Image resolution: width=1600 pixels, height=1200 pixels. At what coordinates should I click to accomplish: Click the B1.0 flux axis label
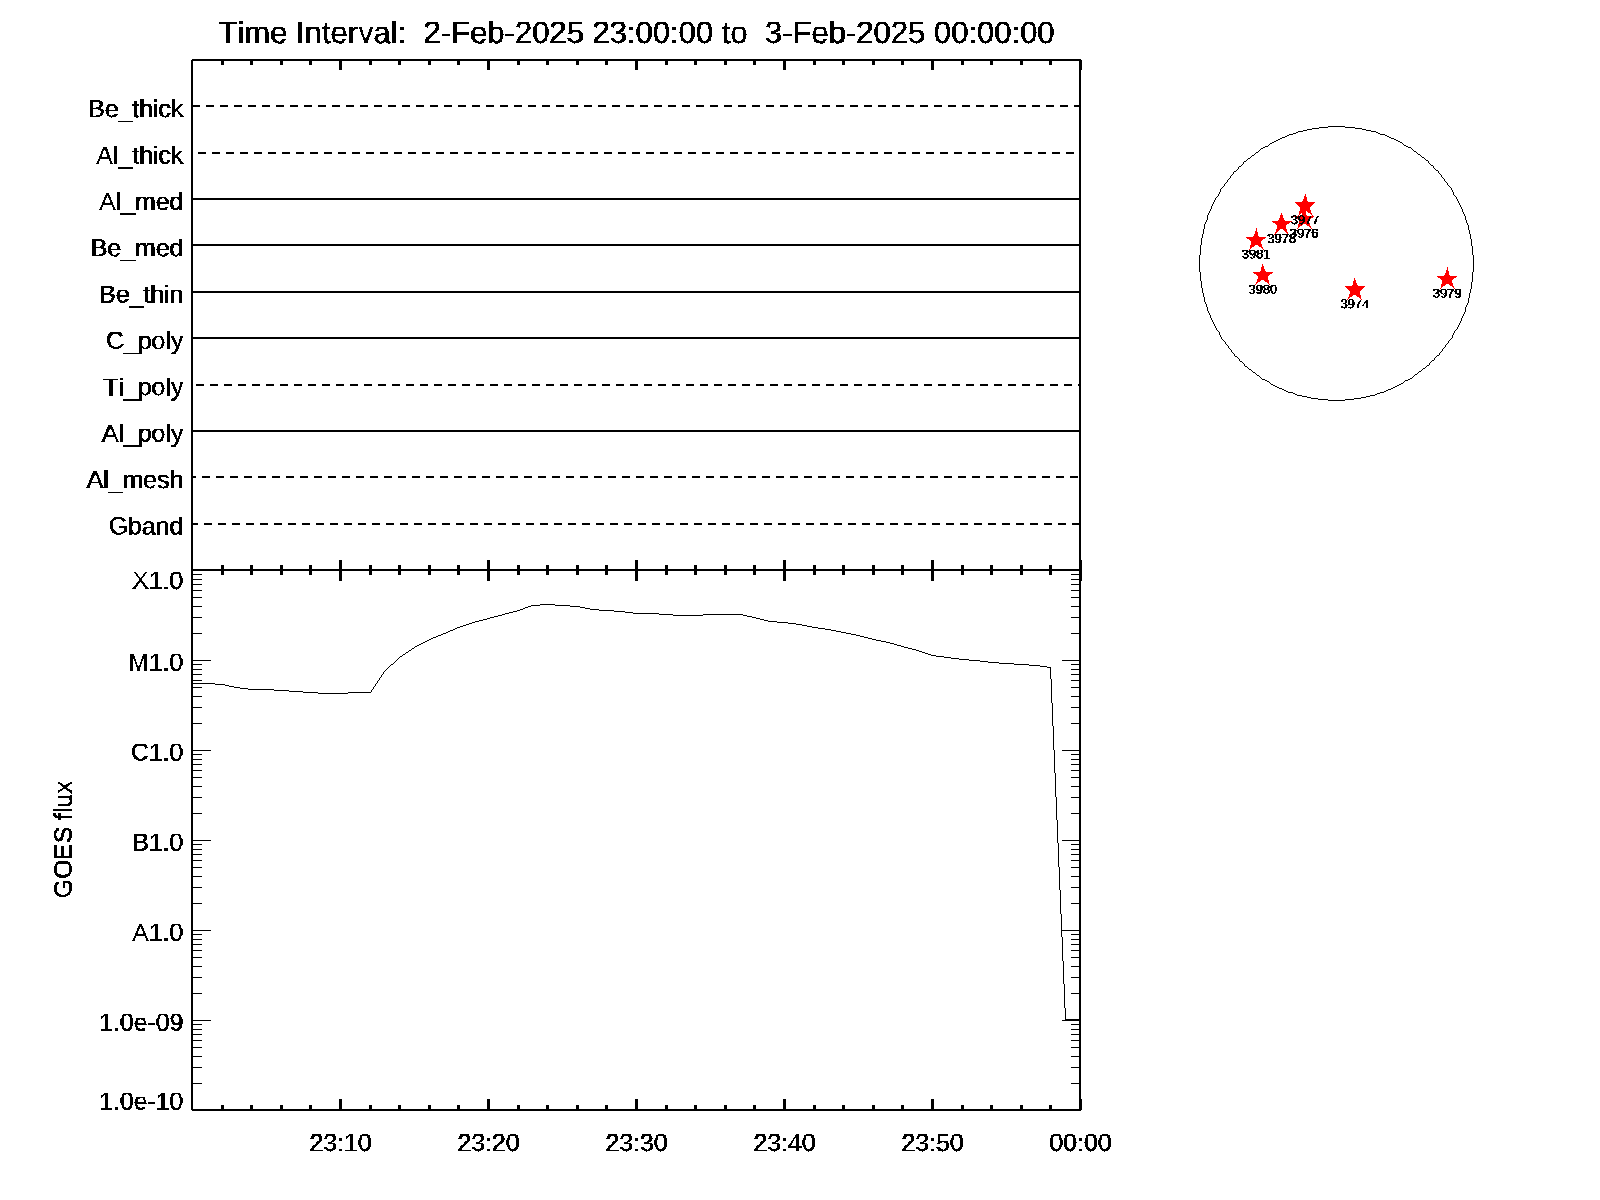[158, 843]
